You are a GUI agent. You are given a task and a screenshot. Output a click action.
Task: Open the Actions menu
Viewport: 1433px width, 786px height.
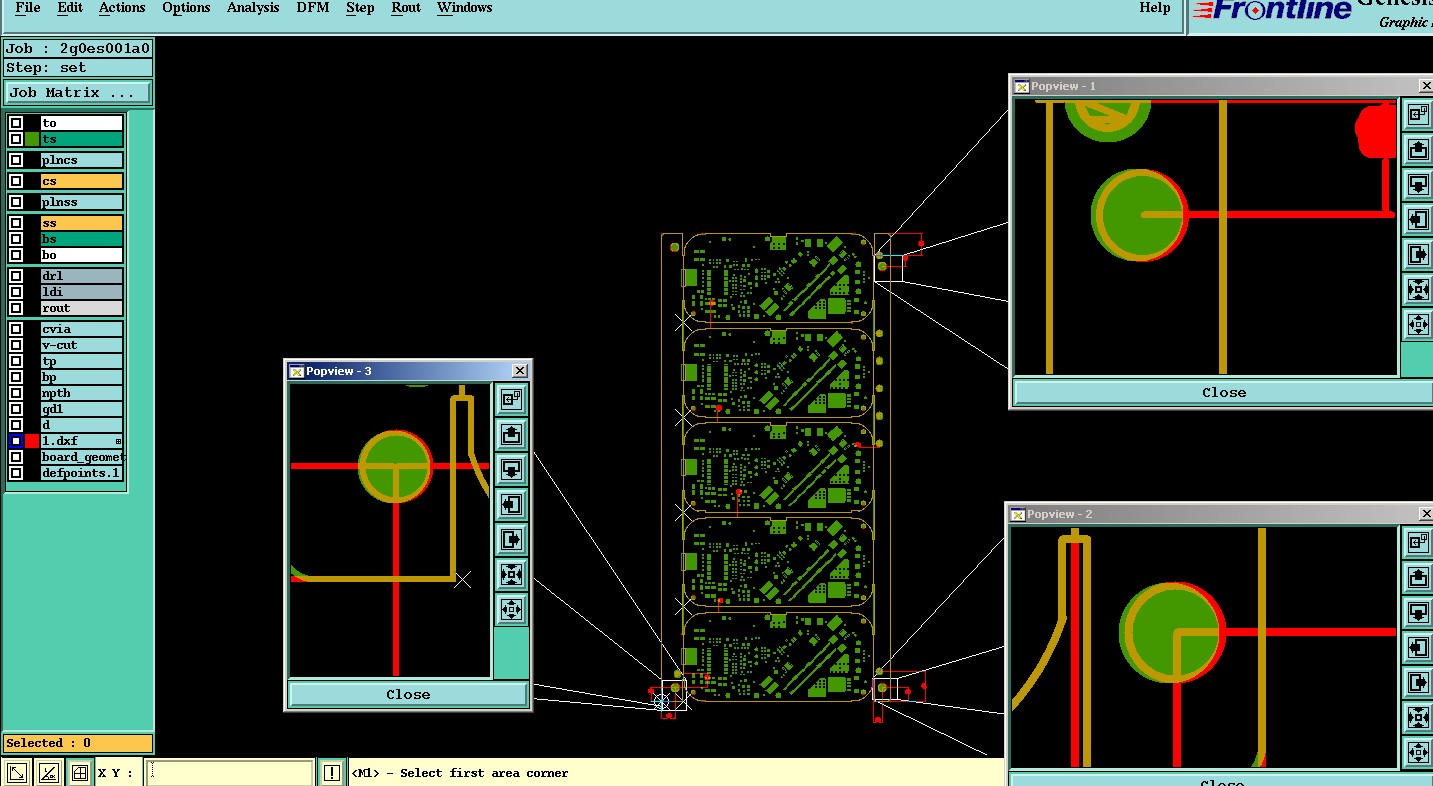tap(122, 8)
